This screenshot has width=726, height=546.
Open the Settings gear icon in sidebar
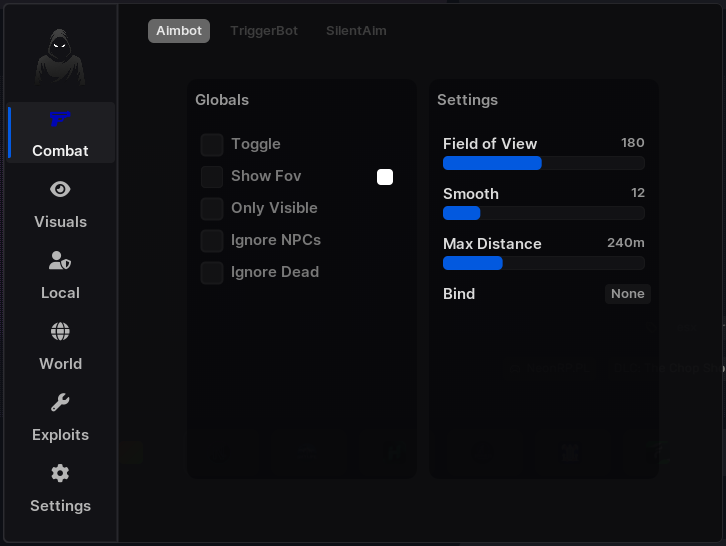(60, 473)
